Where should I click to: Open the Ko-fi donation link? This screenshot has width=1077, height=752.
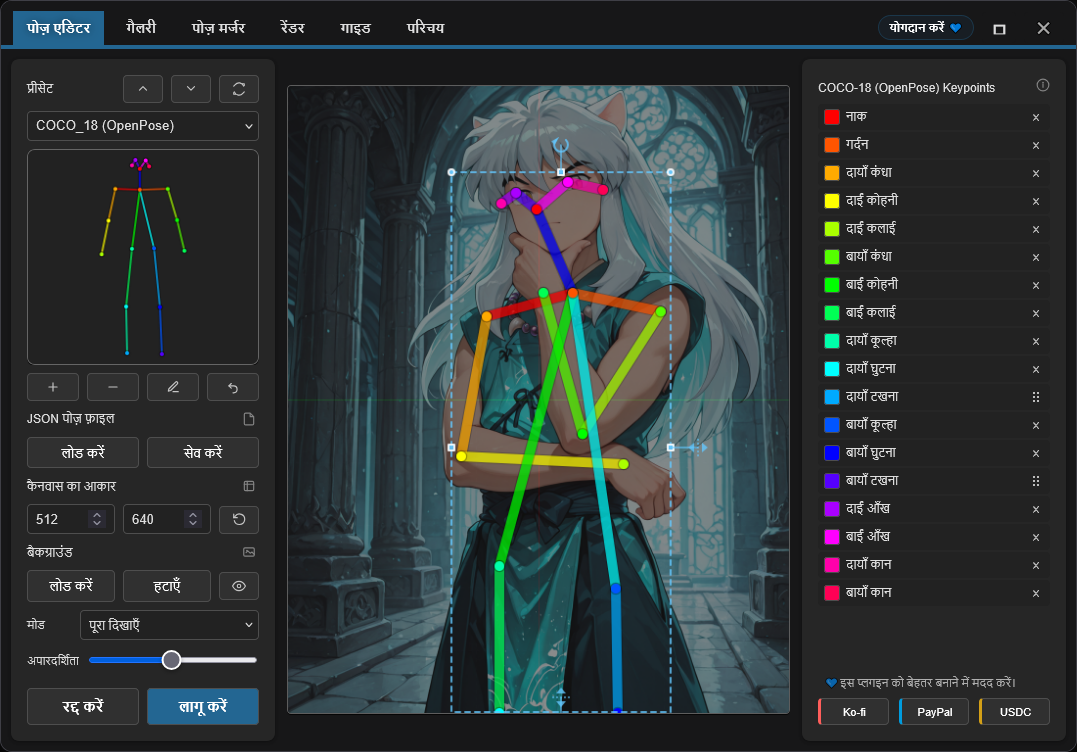854,712
